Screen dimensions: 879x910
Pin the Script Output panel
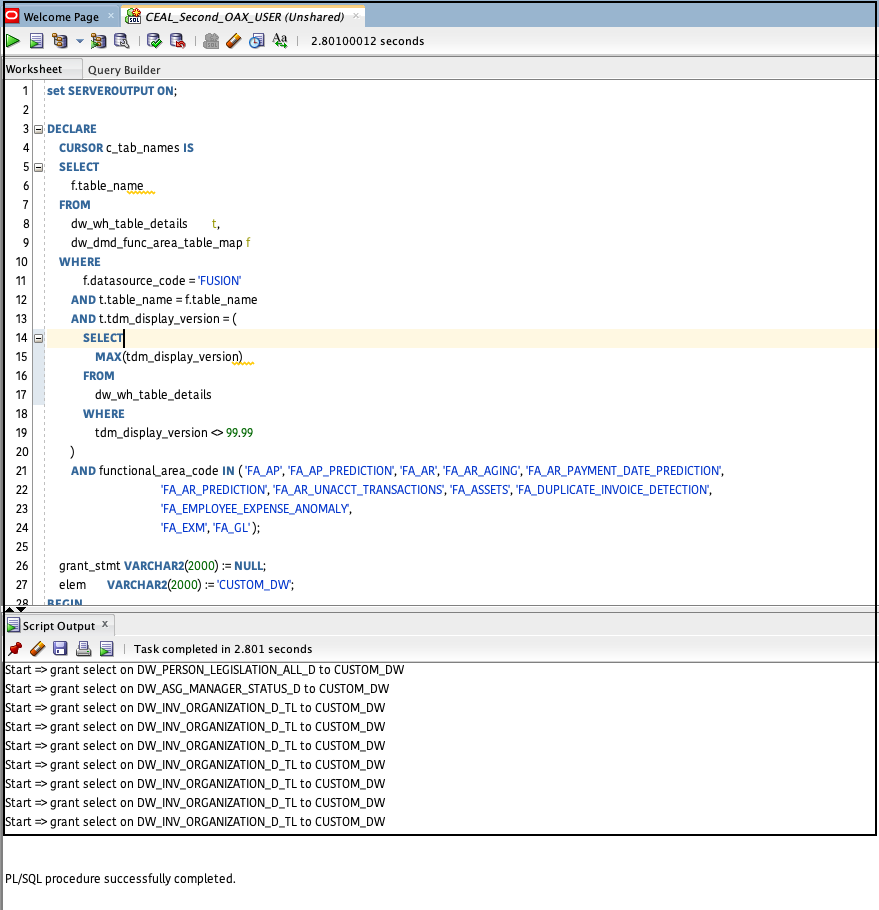[14, 649]
